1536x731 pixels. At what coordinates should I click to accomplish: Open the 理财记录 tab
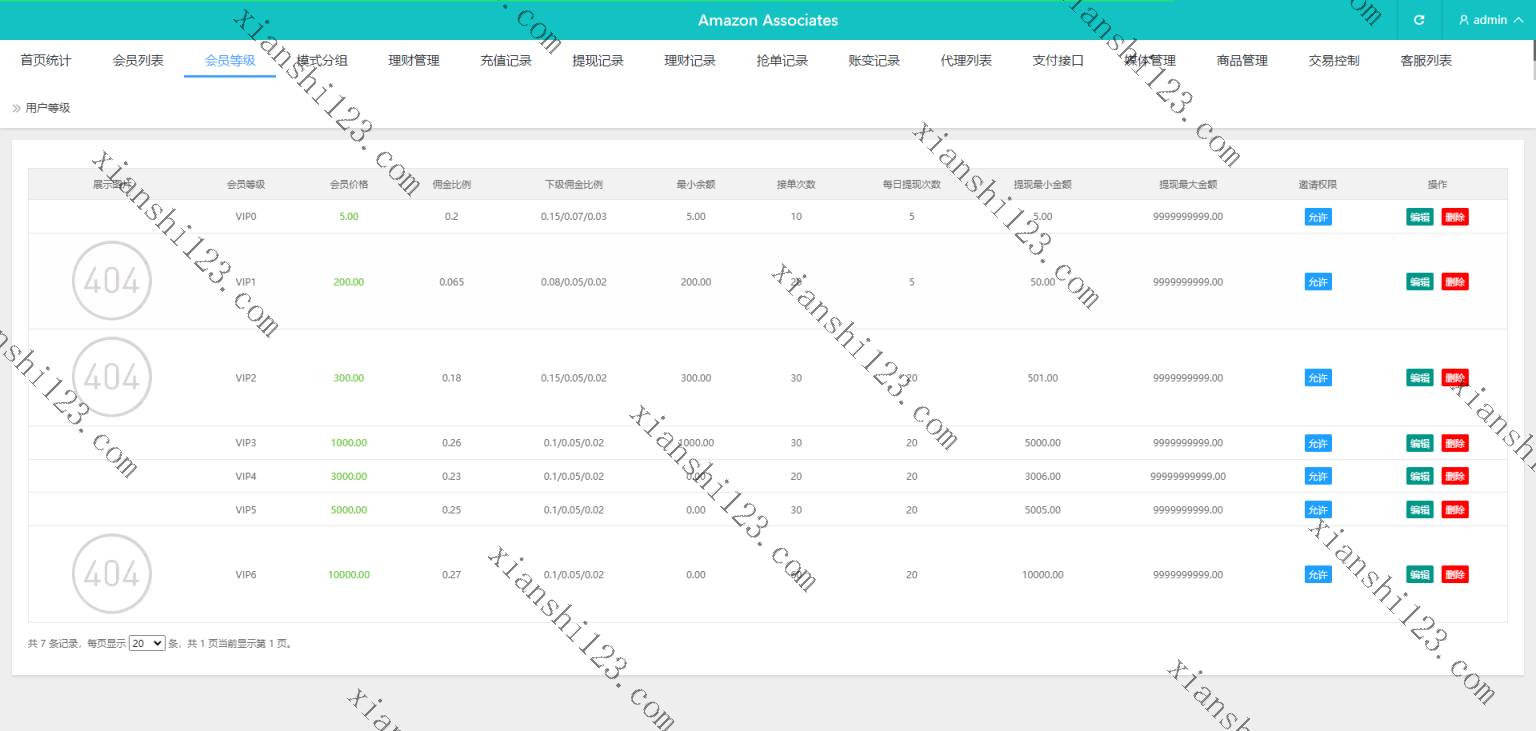[690, 61]
